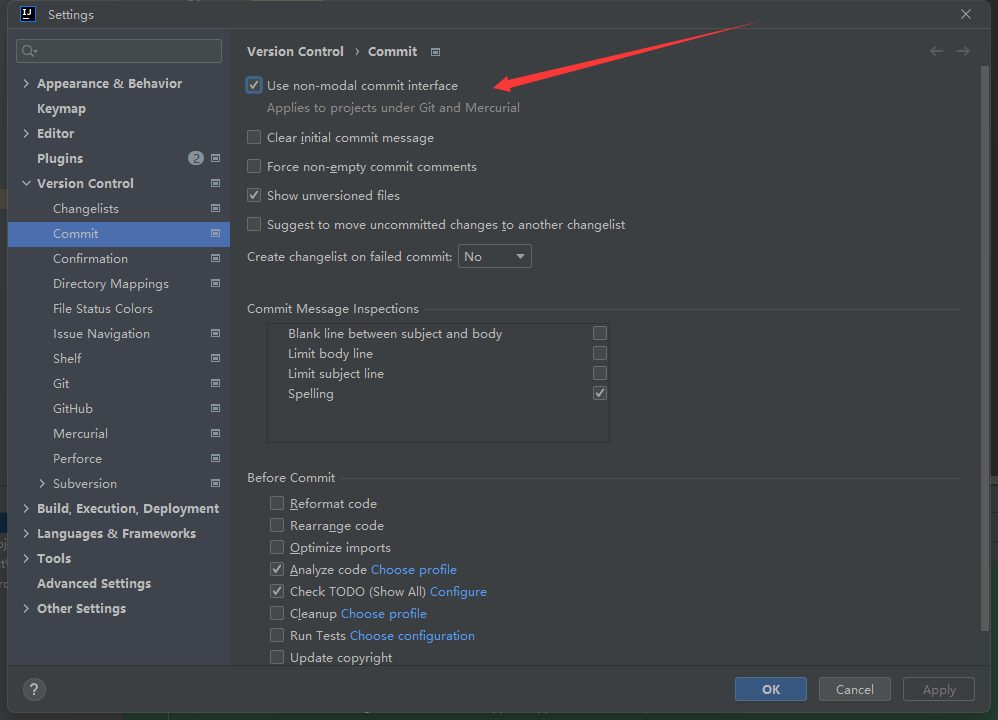This screenshot has height=720, width=998.
Task: Click the forward navigation arrow
Action: (962, 51)
